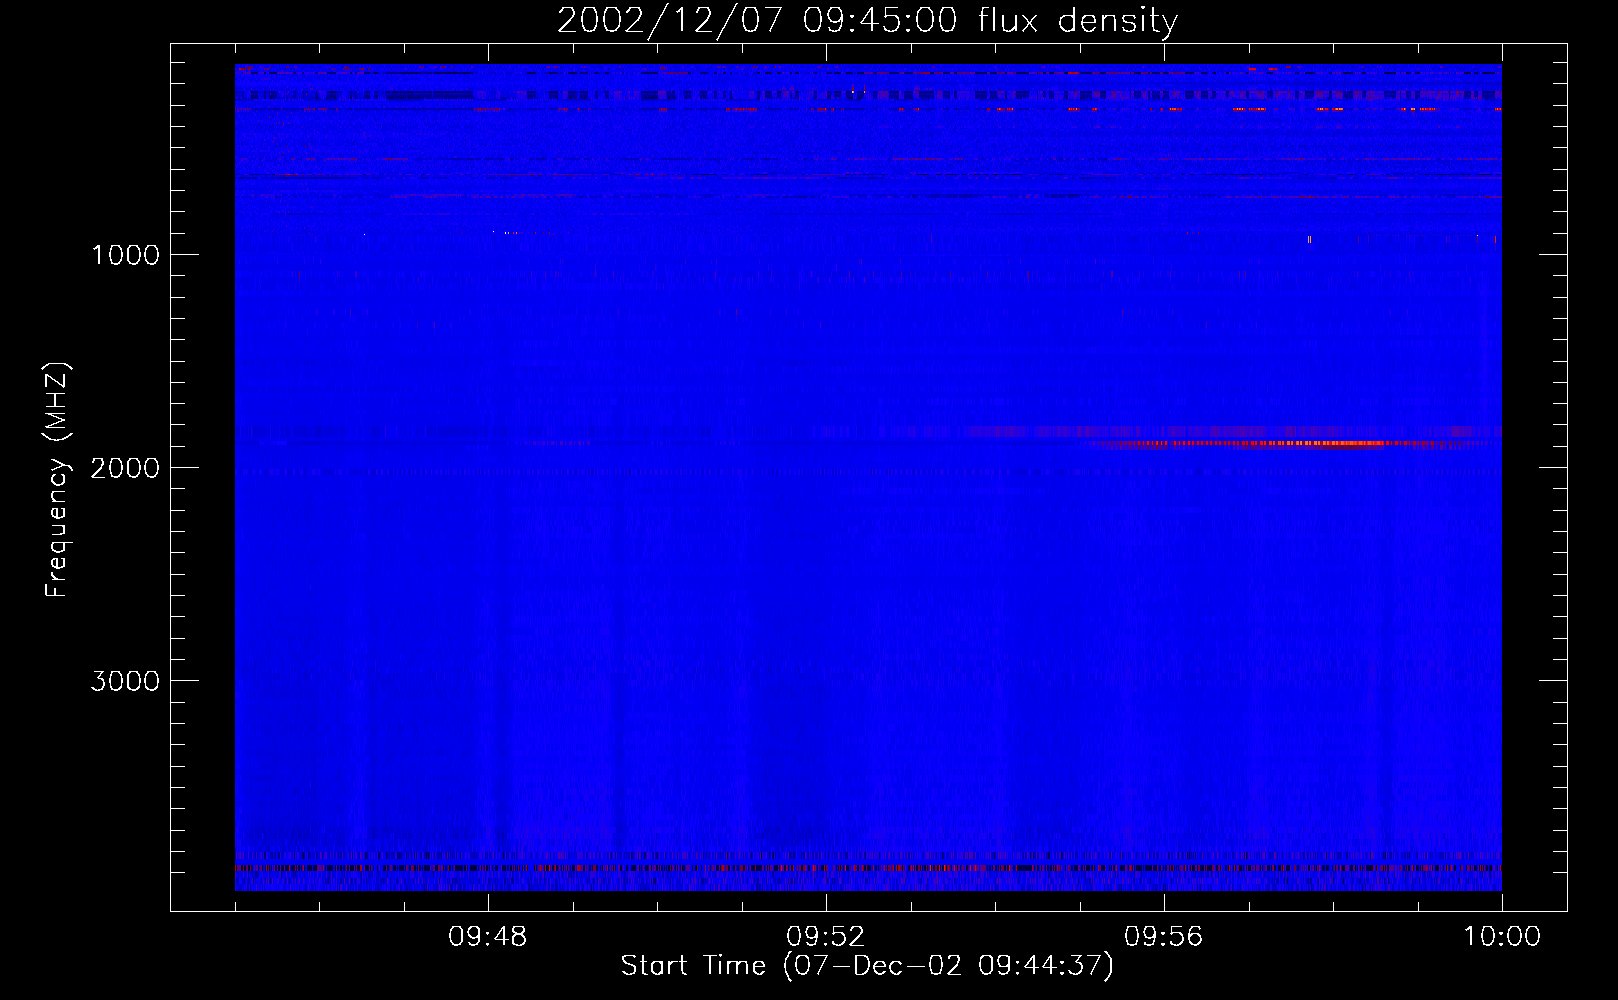The image size is (1618, 1000).
Task: Click the '09:56' time tick label
Action: [1164, 937]
